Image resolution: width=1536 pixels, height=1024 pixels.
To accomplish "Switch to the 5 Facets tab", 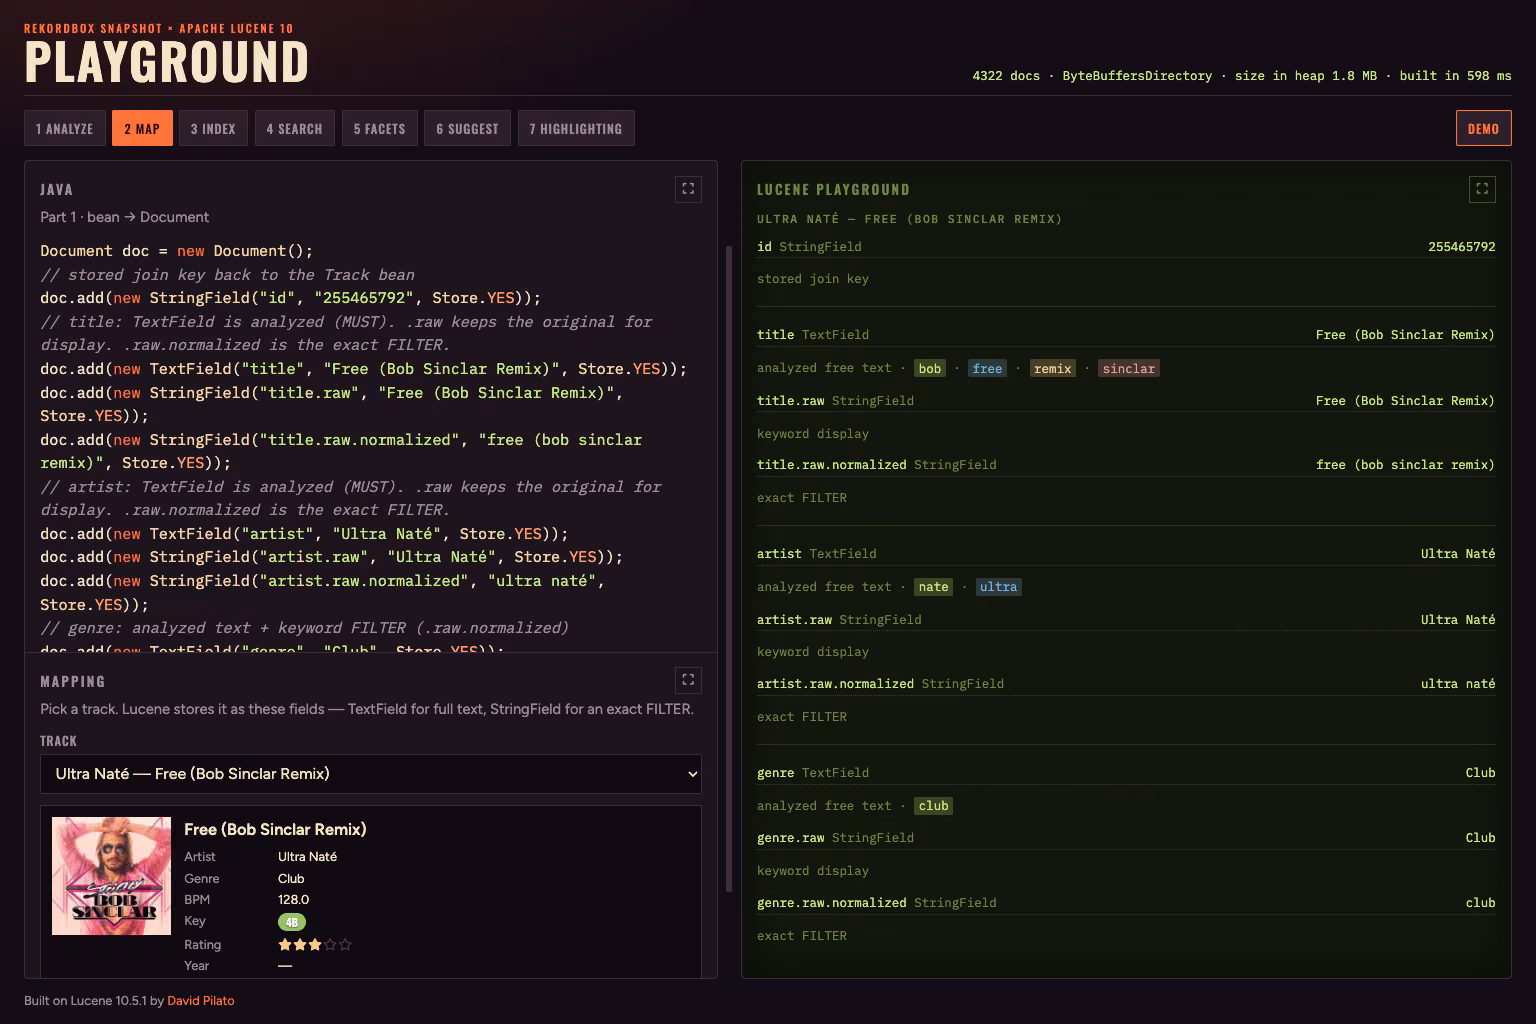I will 379,128.
